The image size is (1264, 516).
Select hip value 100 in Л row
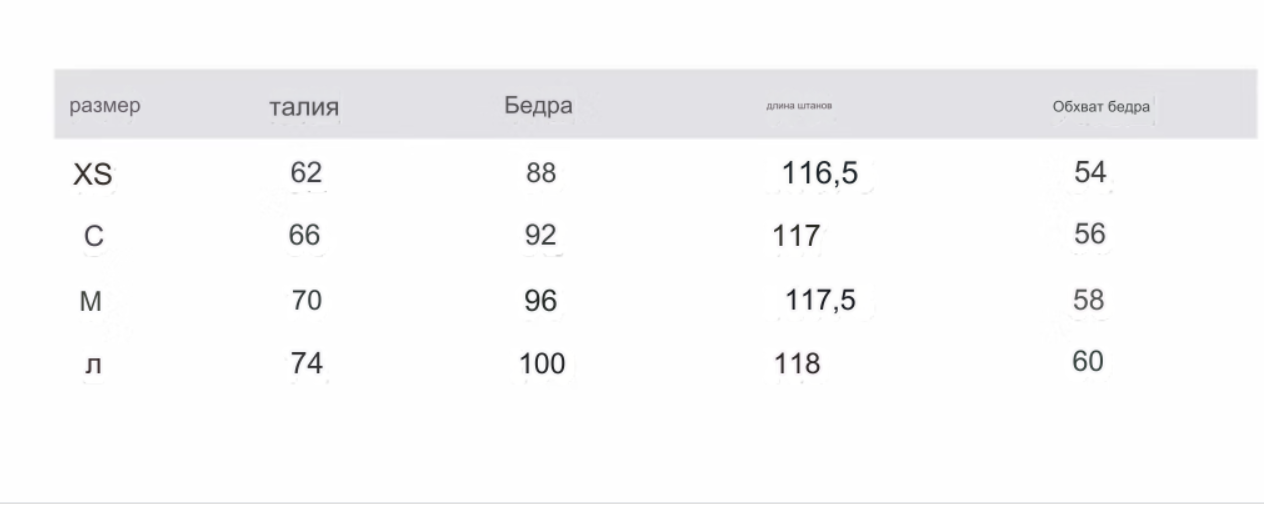pyautogui.click(x=542, y=364)
